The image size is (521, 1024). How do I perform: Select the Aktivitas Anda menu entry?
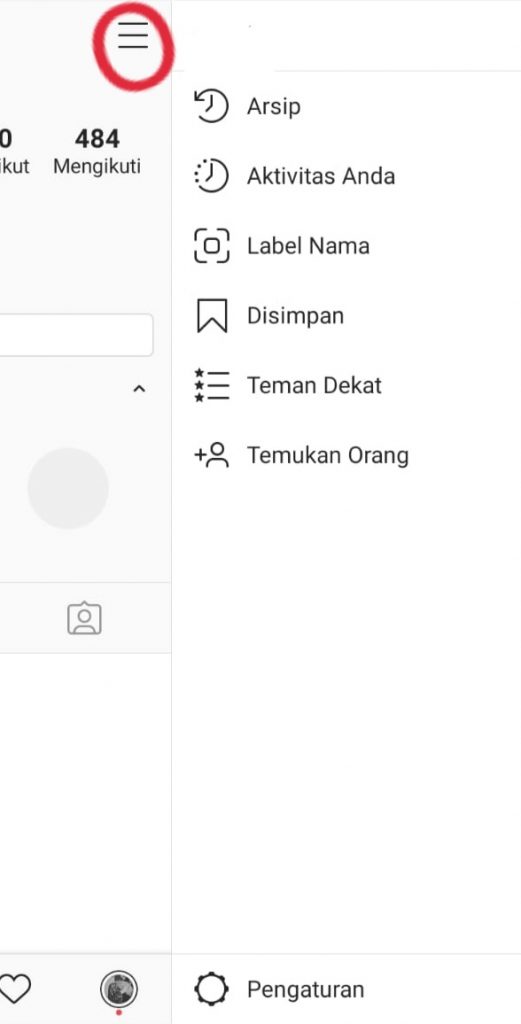[x=321, y=176]
